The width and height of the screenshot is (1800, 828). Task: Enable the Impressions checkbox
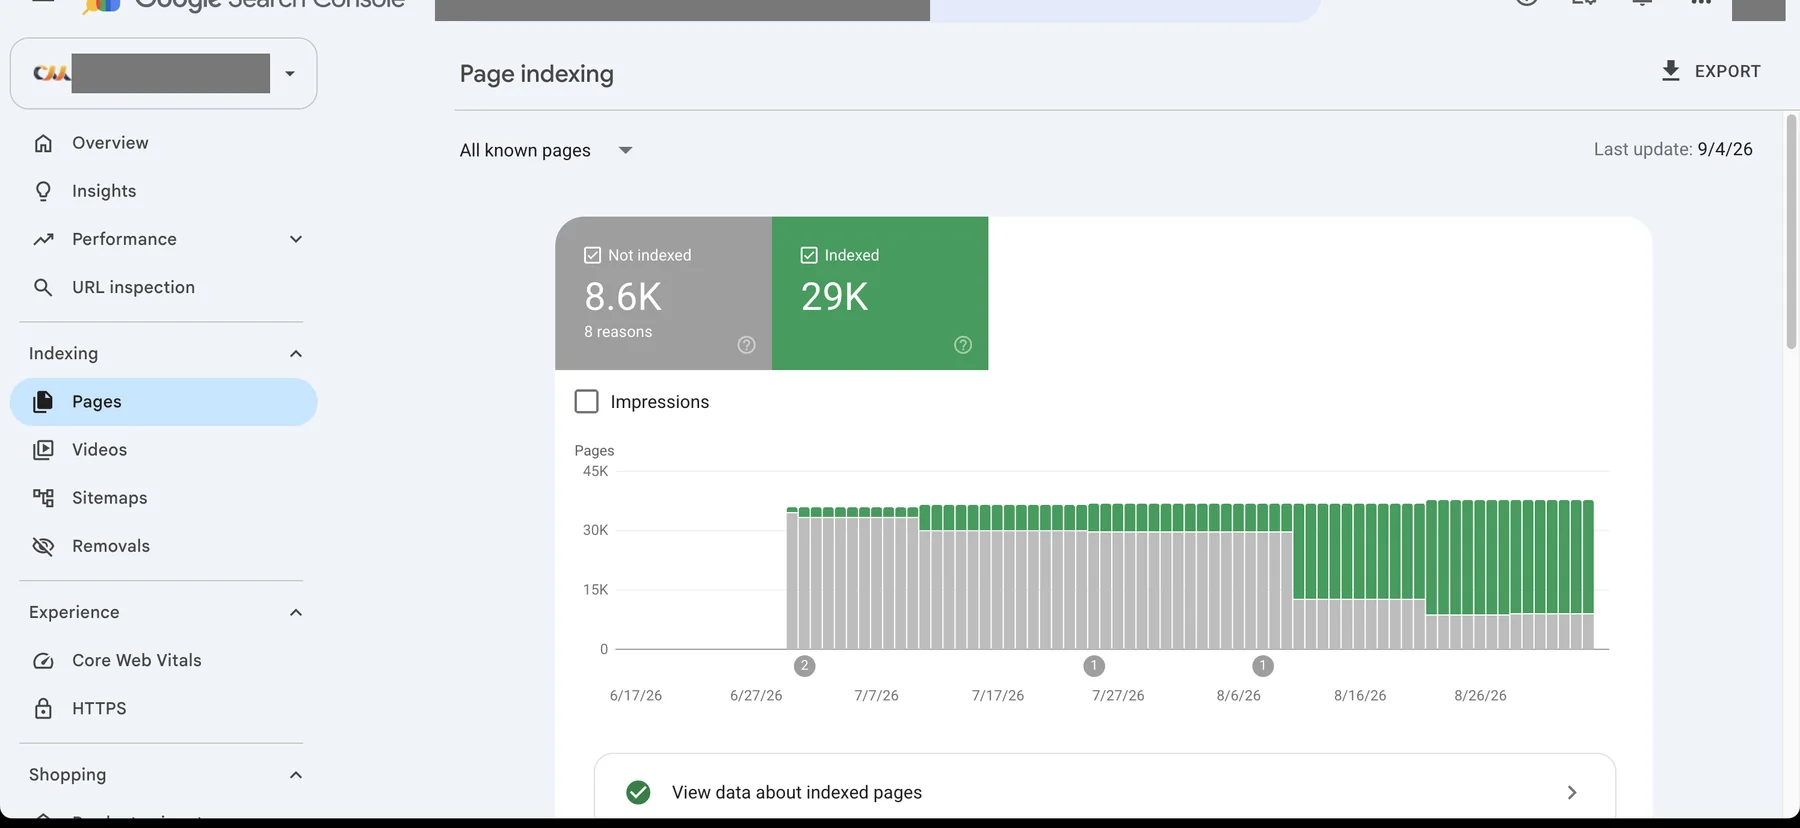tap(587, 402)
